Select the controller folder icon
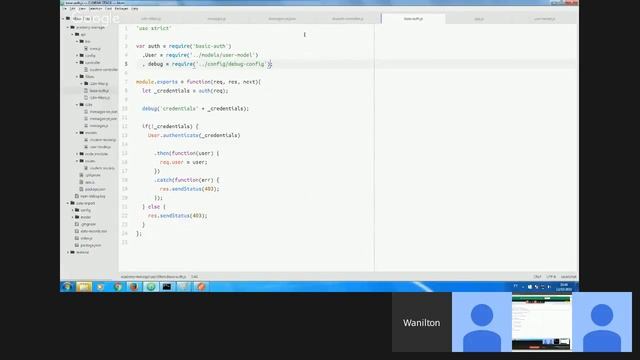The width and height of the screenshot is (640, 360). pyautogui.click(x=82, y=62)
